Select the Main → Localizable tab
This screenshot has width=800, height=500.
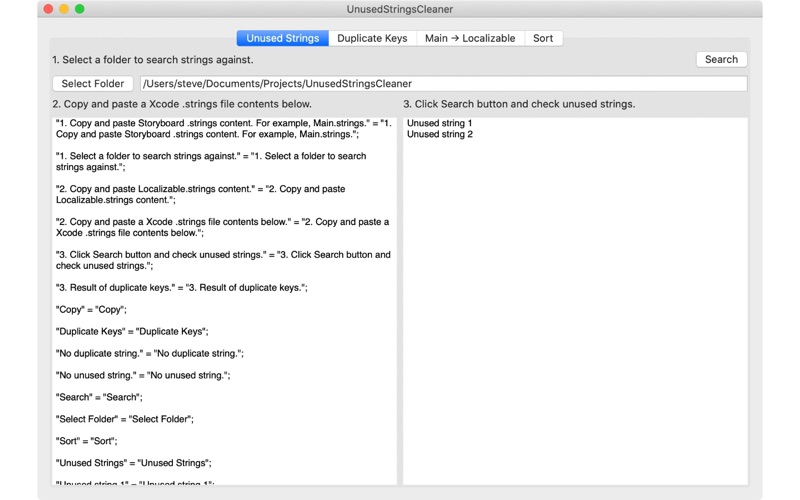(470, 38)
